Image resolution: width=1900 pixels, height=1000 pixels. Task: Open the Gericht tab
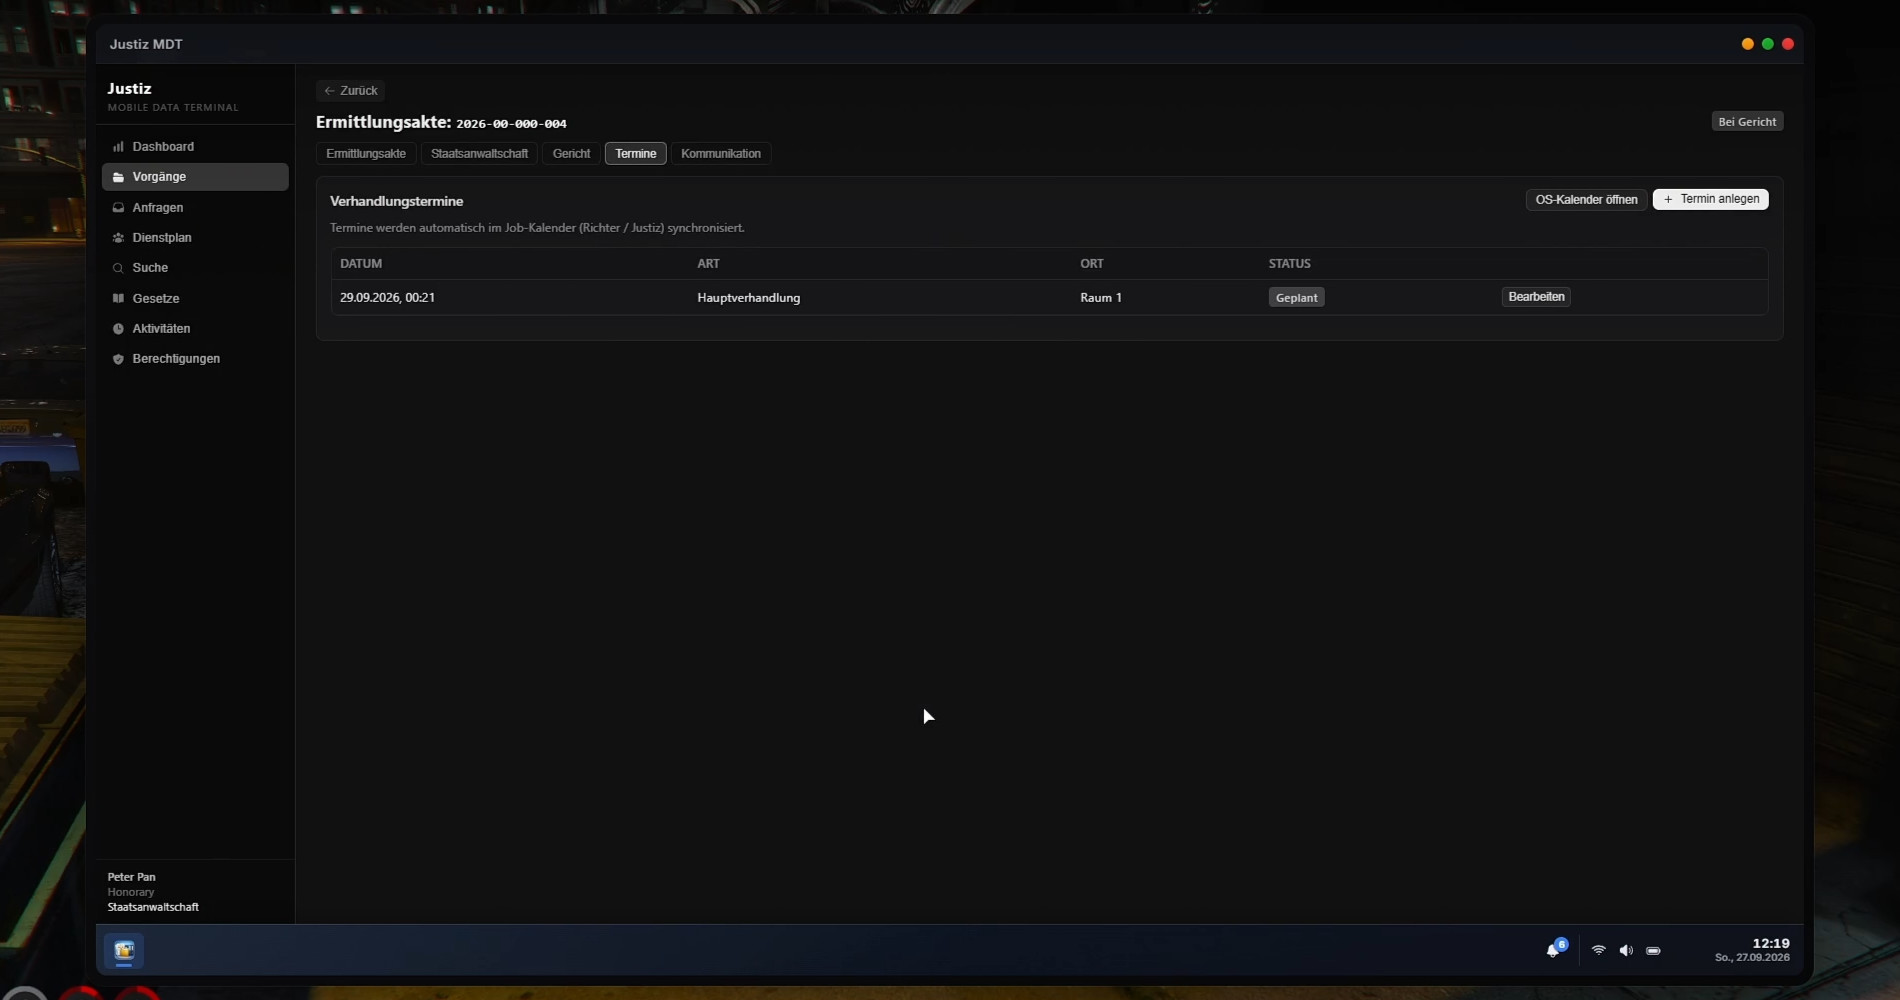572,154
